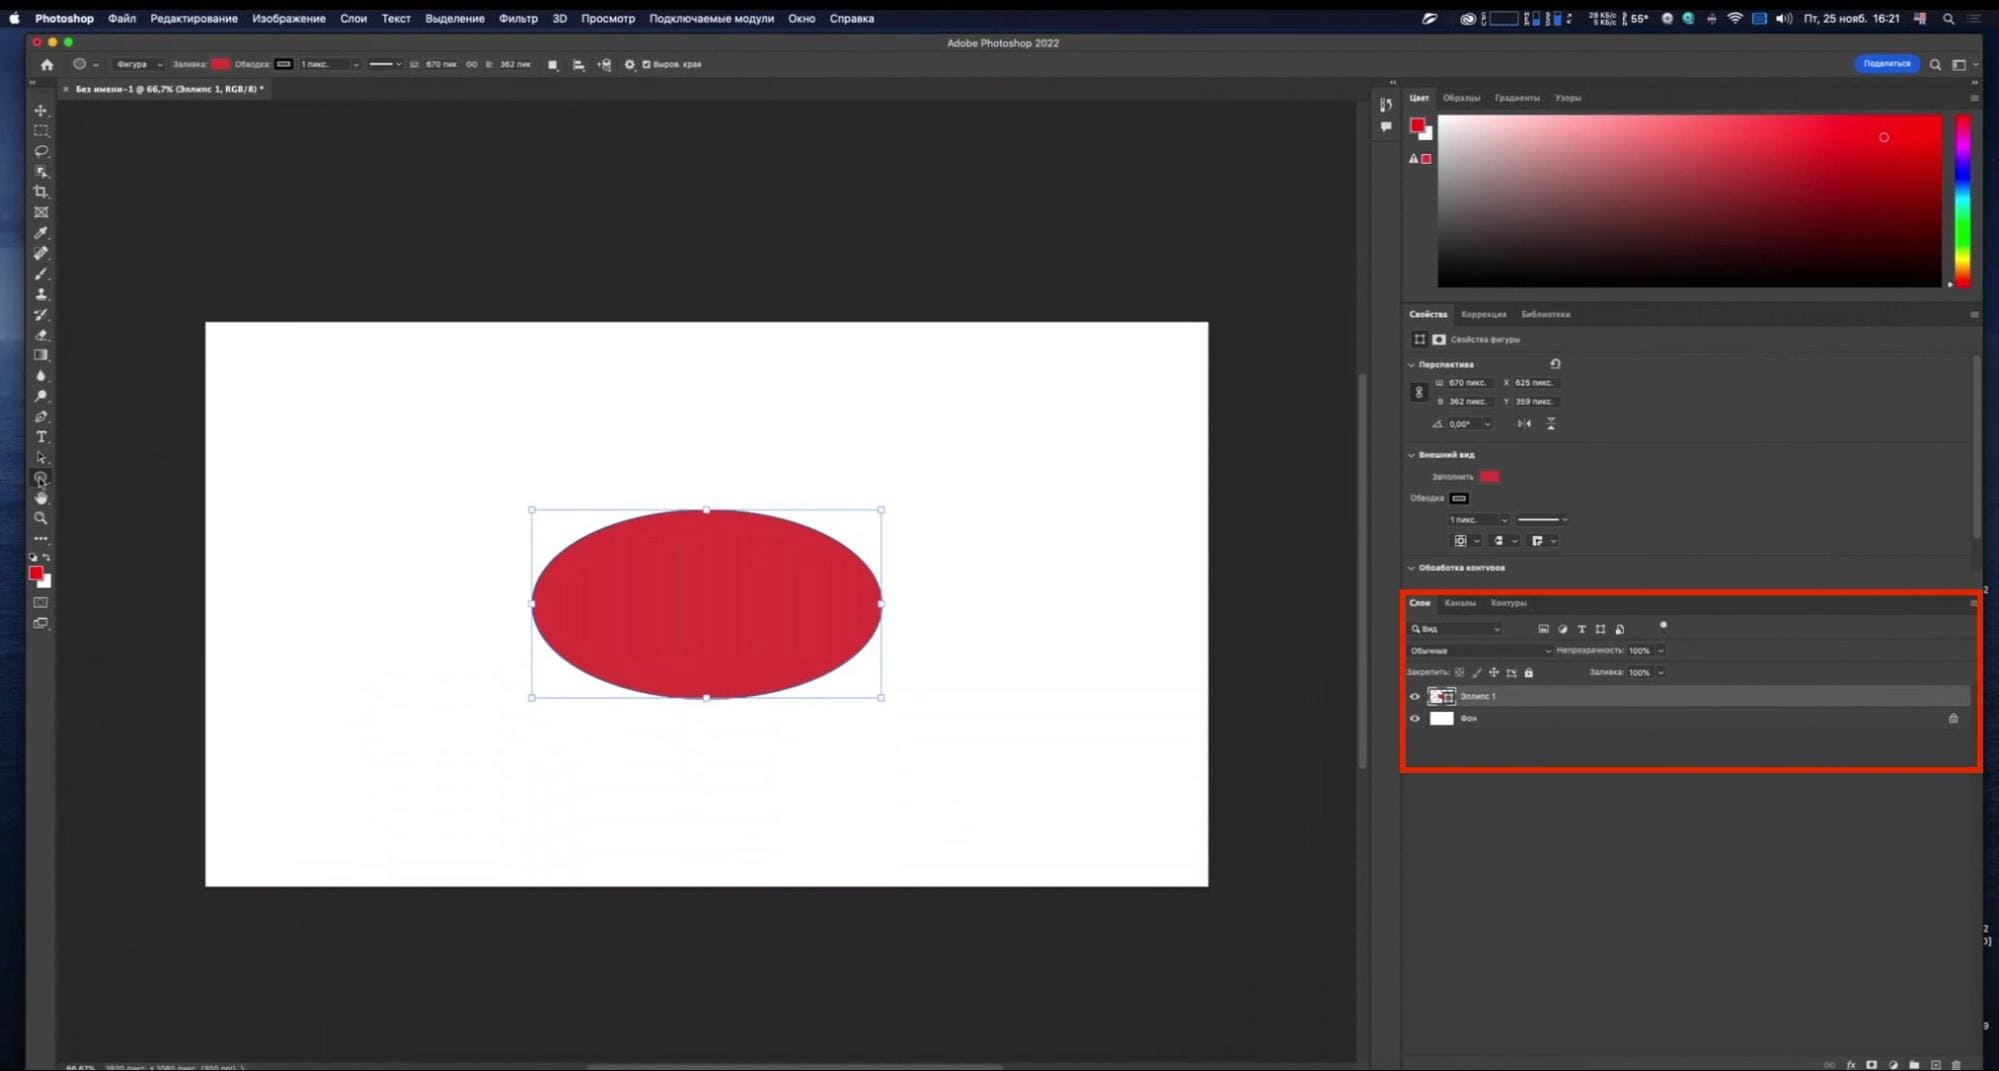Select the Lasso tool
The width and height of the screenshot is (1999, 1071).
[x=41, y=151]
